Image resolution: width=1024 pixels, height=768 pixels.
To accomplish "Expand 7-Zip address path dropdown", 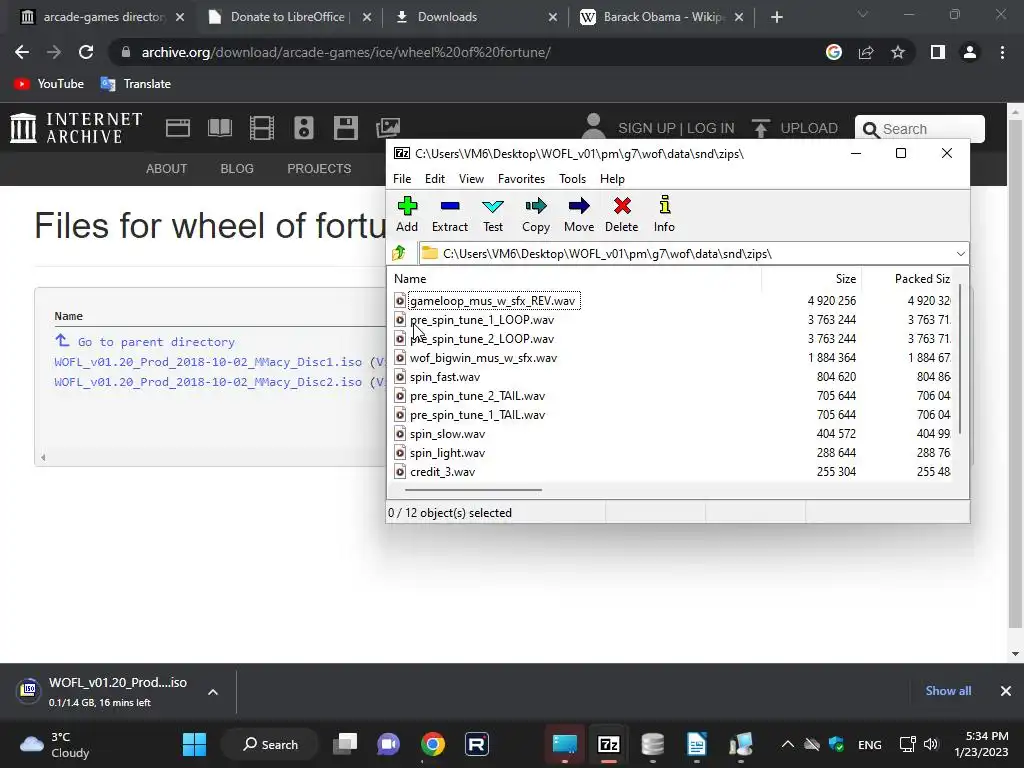I will [x=961, y=253].
